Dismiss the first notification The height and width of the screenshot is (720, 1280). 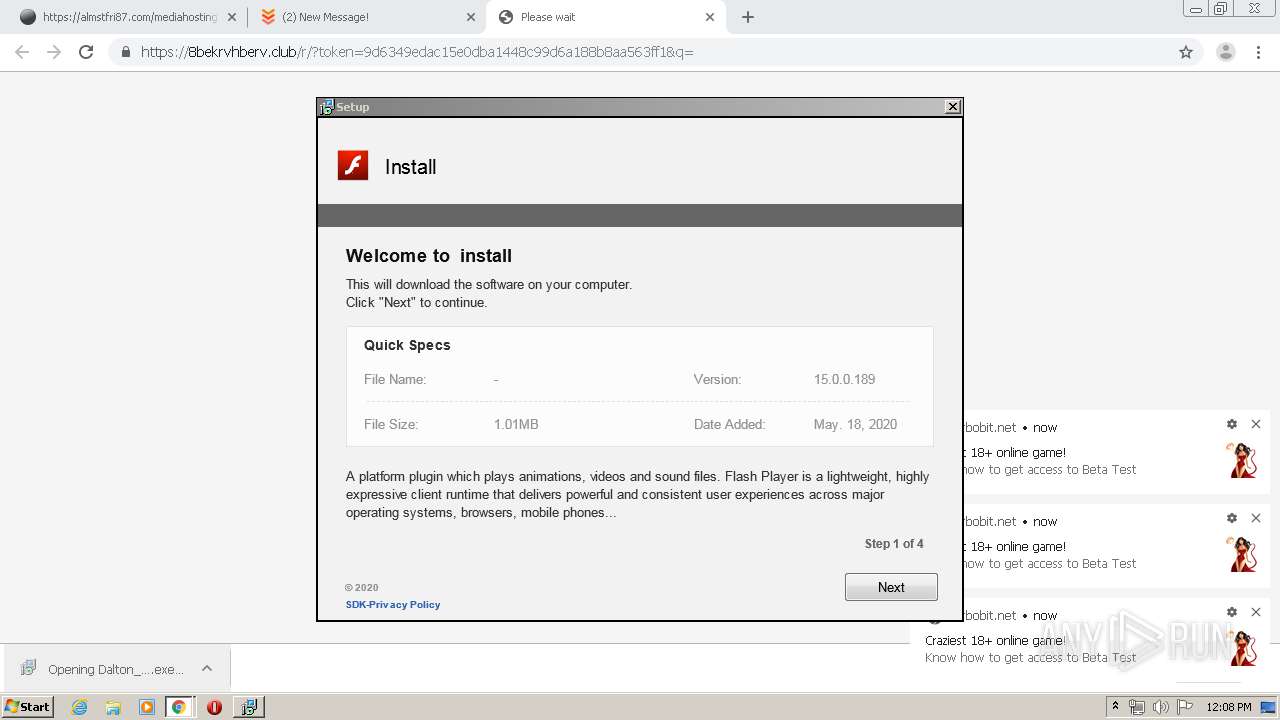[1256, 424]
